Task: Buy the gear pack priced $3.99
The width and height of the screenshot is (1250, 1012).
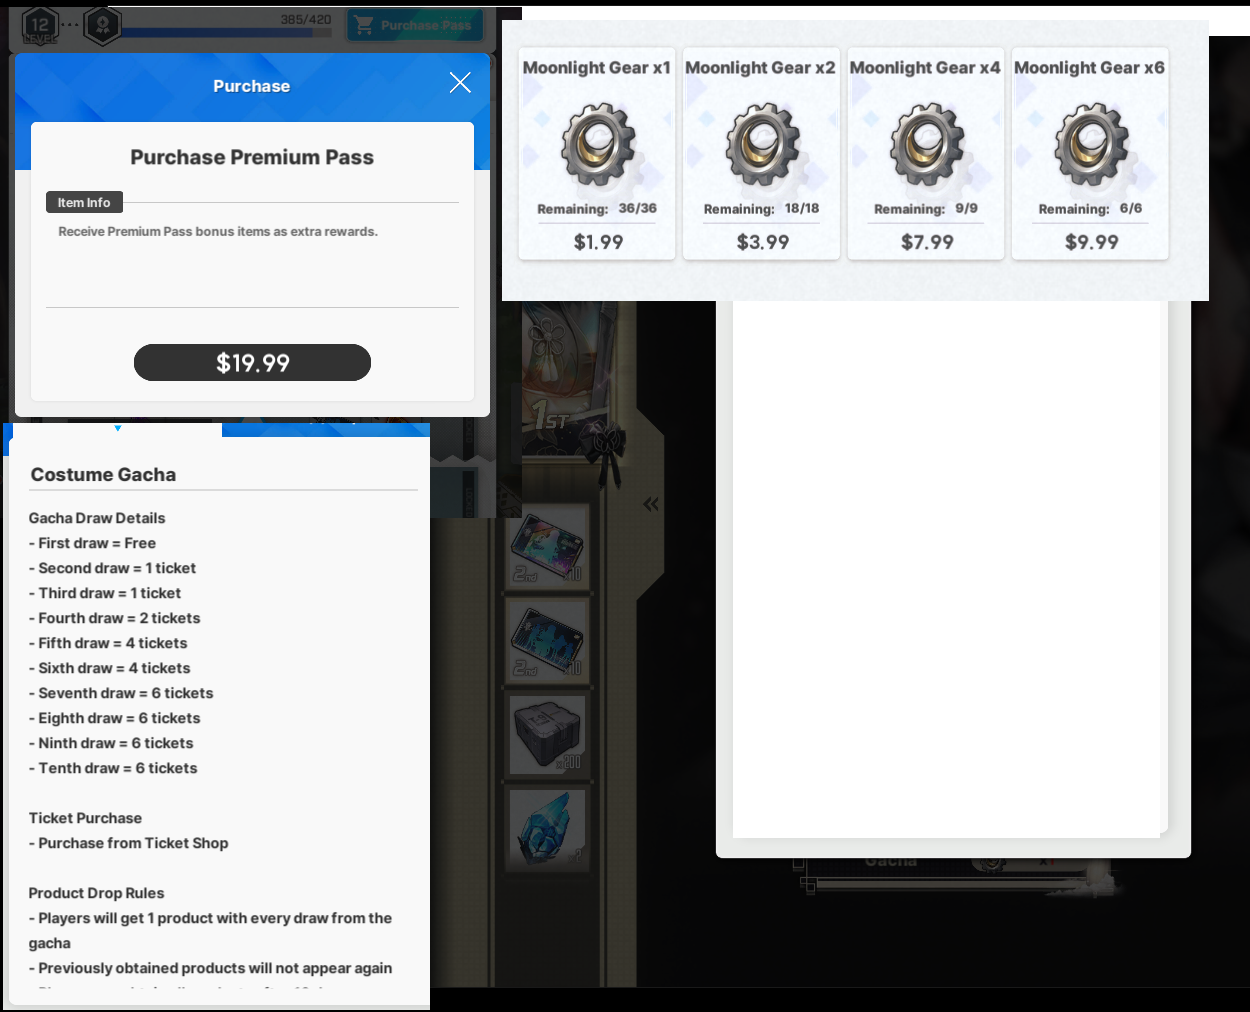Action: coord(763,242)
